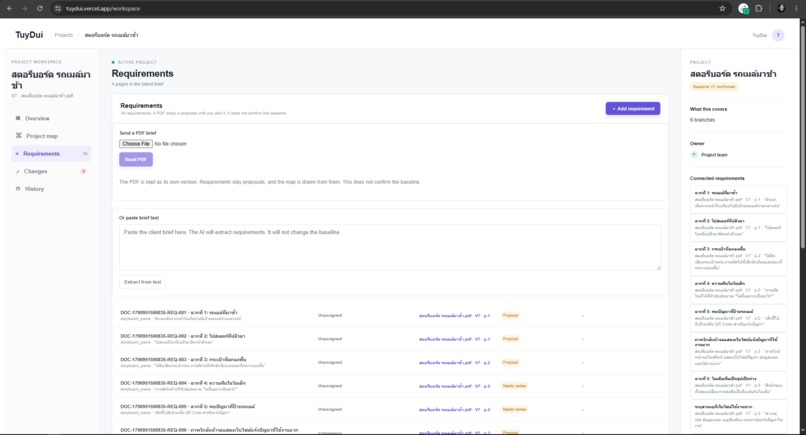
Task: Click the Projects breadcrumb link
Action: pyautogui.click(x=64, y=35)
